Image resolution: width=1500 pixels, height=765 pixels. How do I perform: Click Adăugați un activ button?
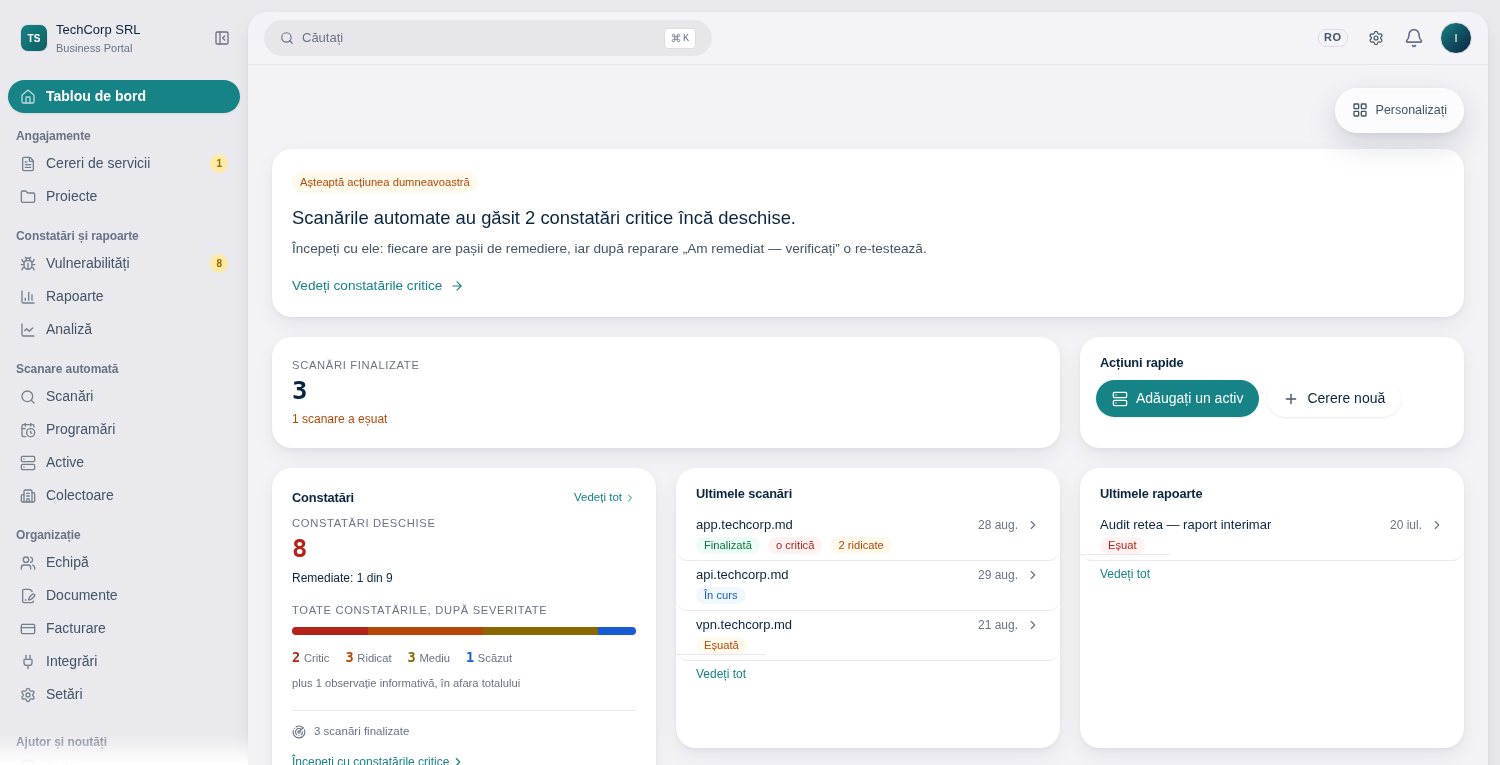[x=1177, y=398]
